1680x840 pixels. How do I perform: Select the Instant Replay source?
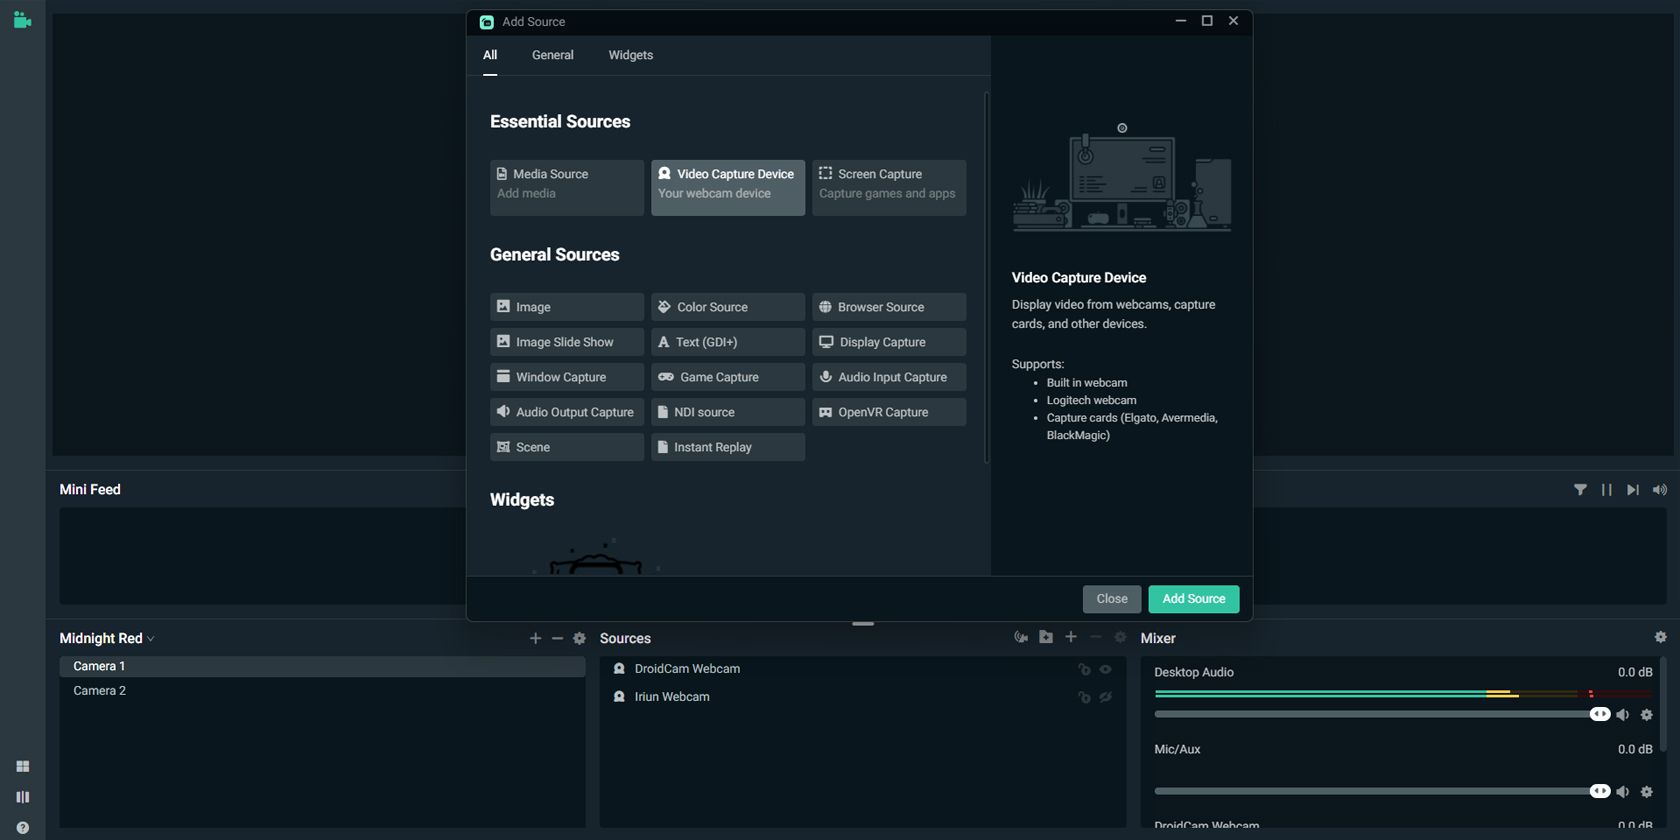[728, 447]
